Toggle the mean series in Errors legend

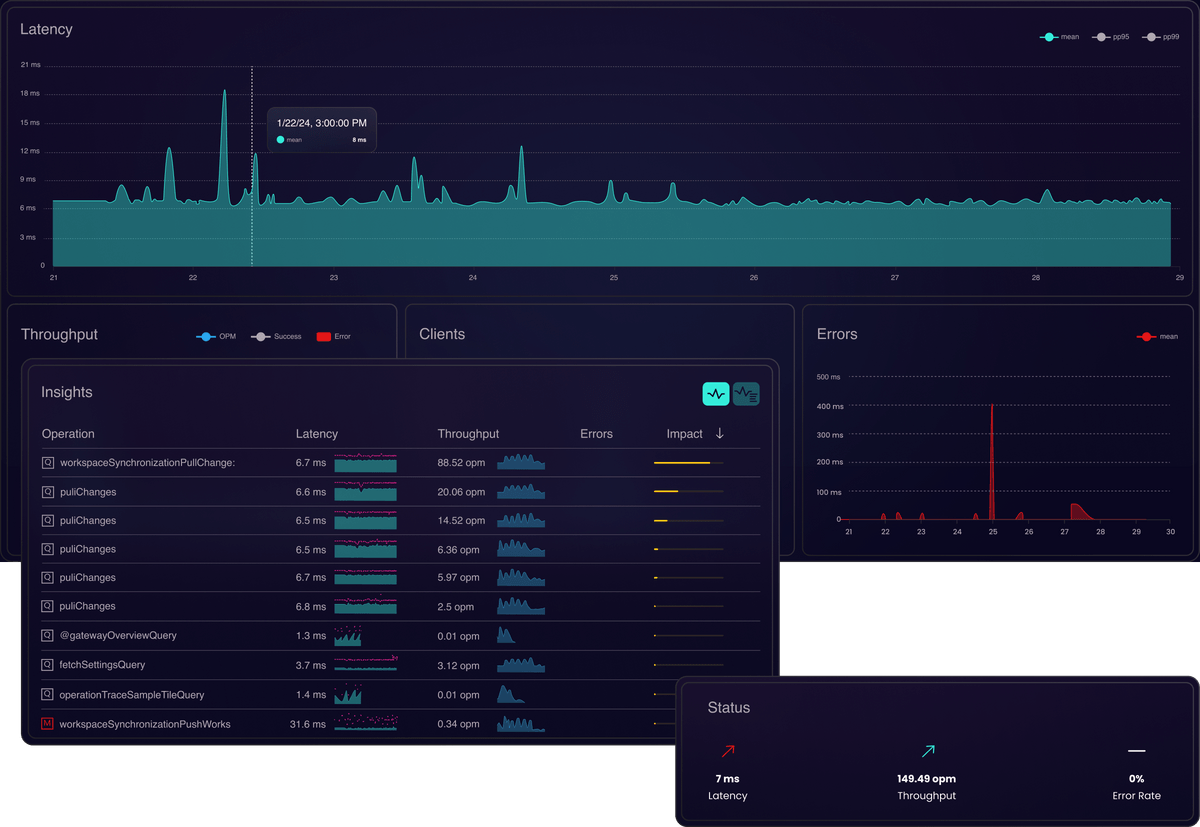click(x=1158, y=337)
